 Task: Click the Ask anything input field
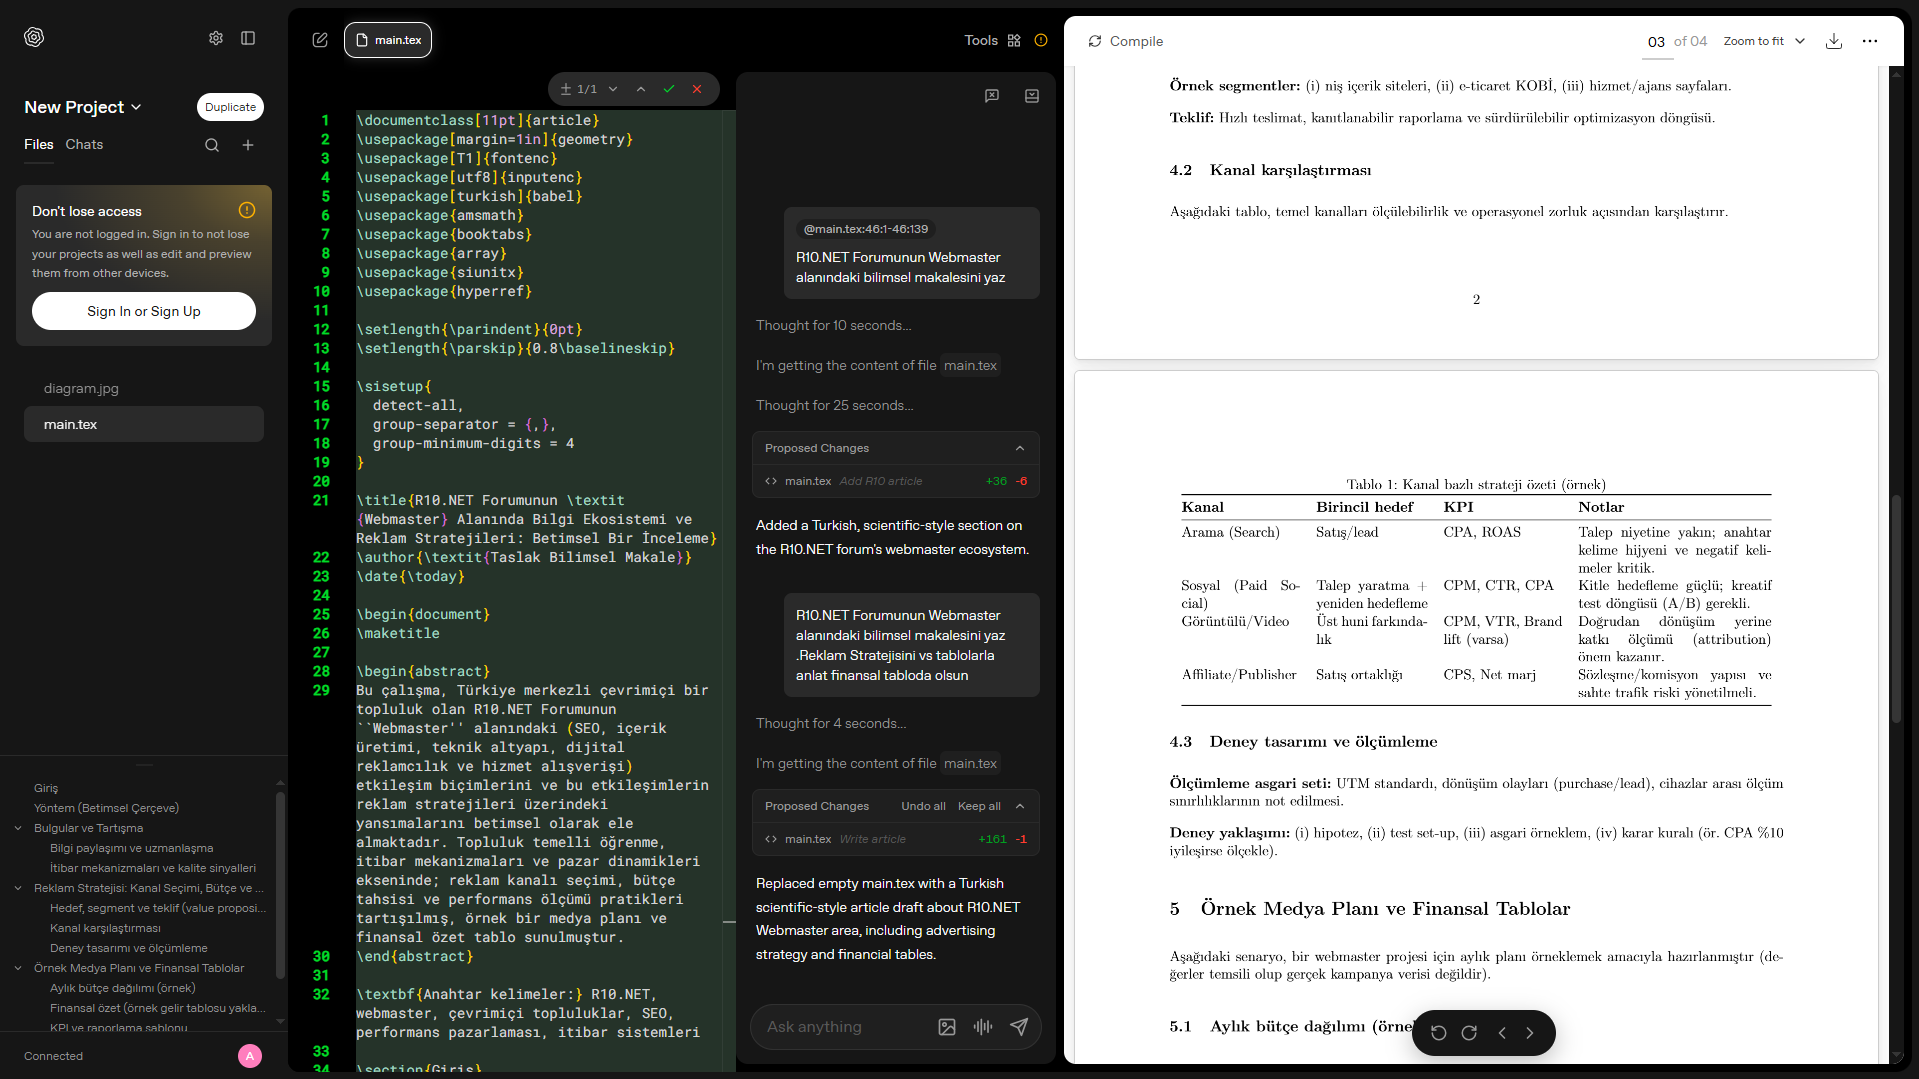846,1027
